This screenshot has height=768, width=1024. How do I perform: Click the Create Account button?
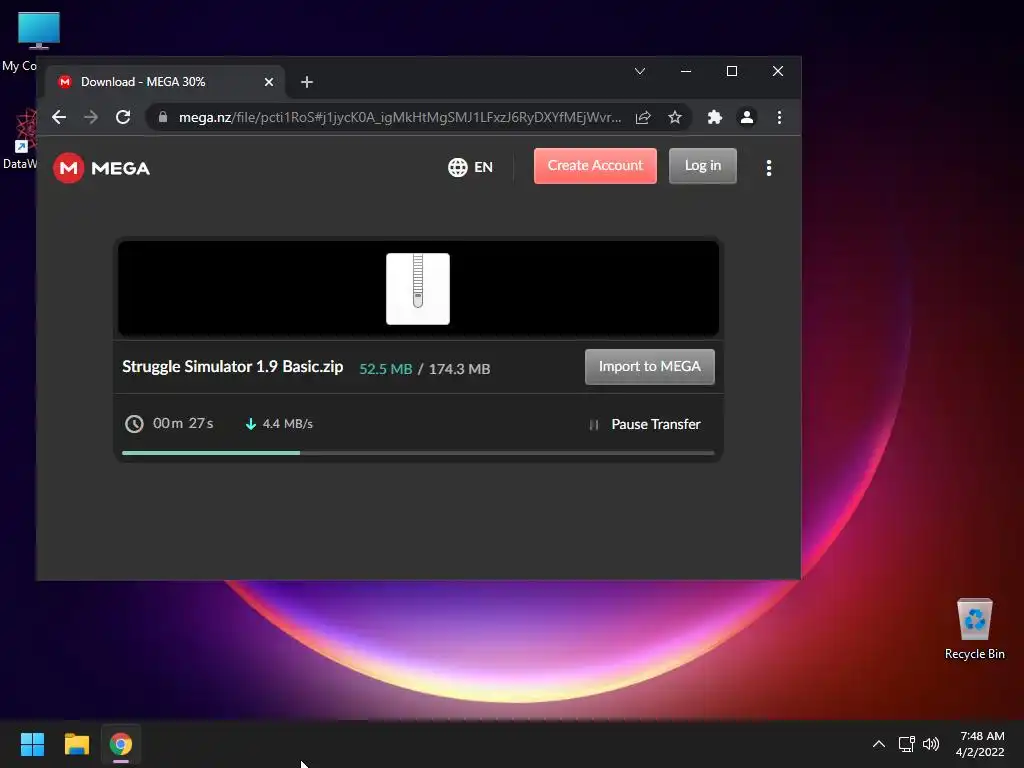point(595,166)
